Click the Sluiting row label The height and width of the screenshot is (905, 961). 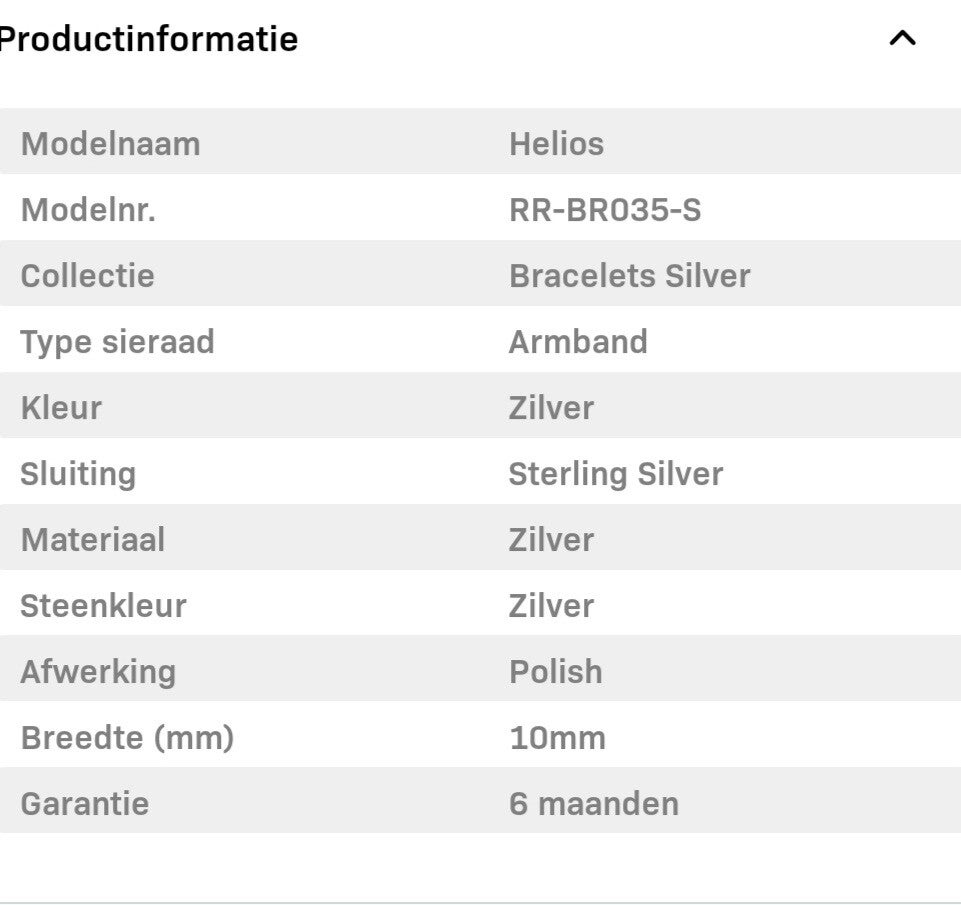(78, 474)
